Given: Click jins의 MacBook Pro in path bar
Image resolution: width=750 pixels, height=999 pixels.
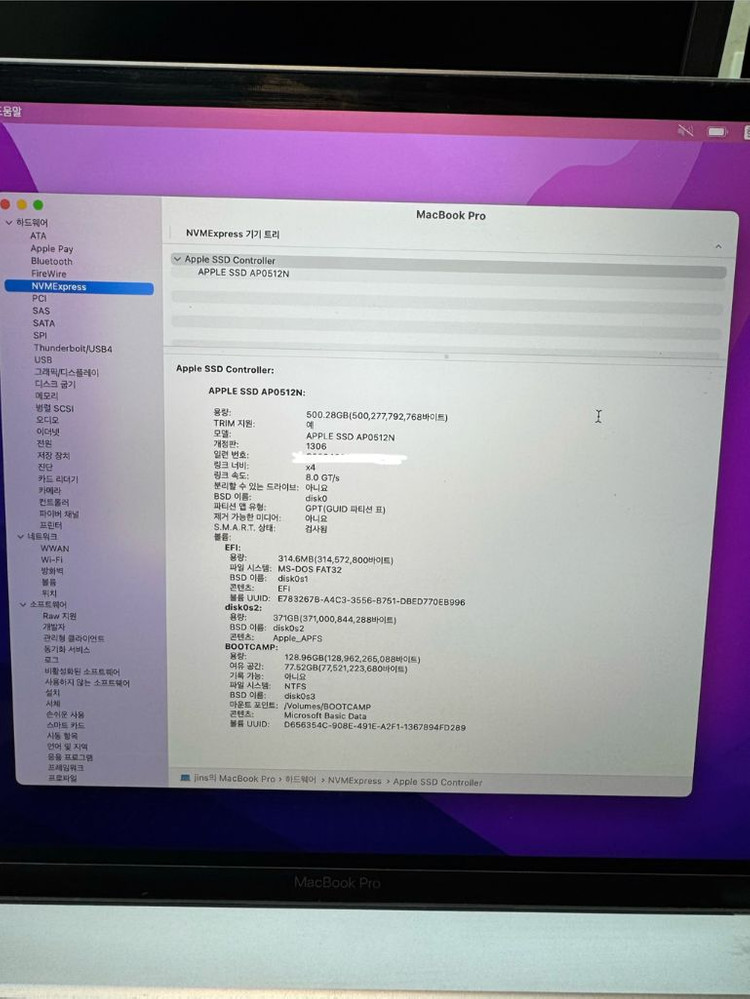Looking at the screenshot, I should pos(234,779).
